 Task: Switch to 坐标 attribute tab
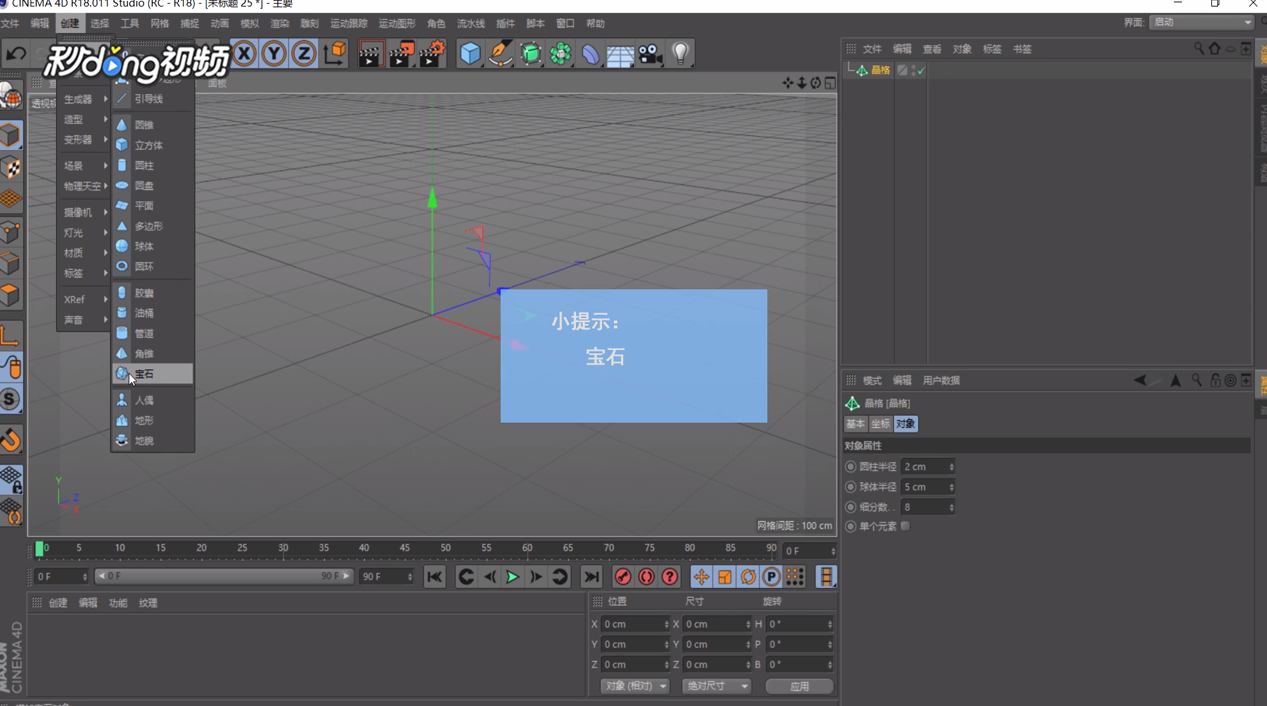[x=880, y=424]
